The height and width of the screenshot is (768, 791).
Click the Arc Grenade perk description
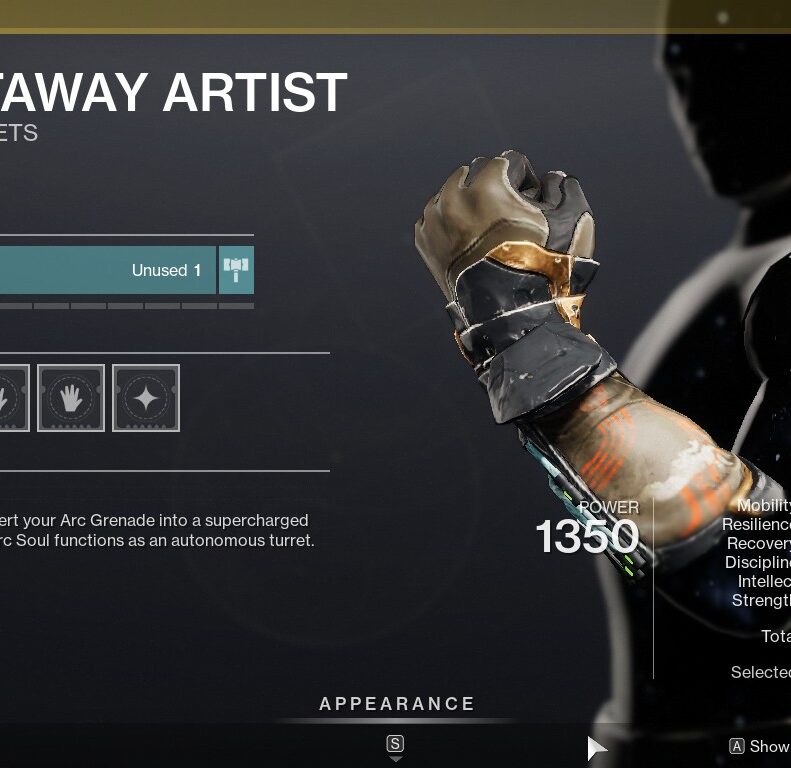(157, 530)
